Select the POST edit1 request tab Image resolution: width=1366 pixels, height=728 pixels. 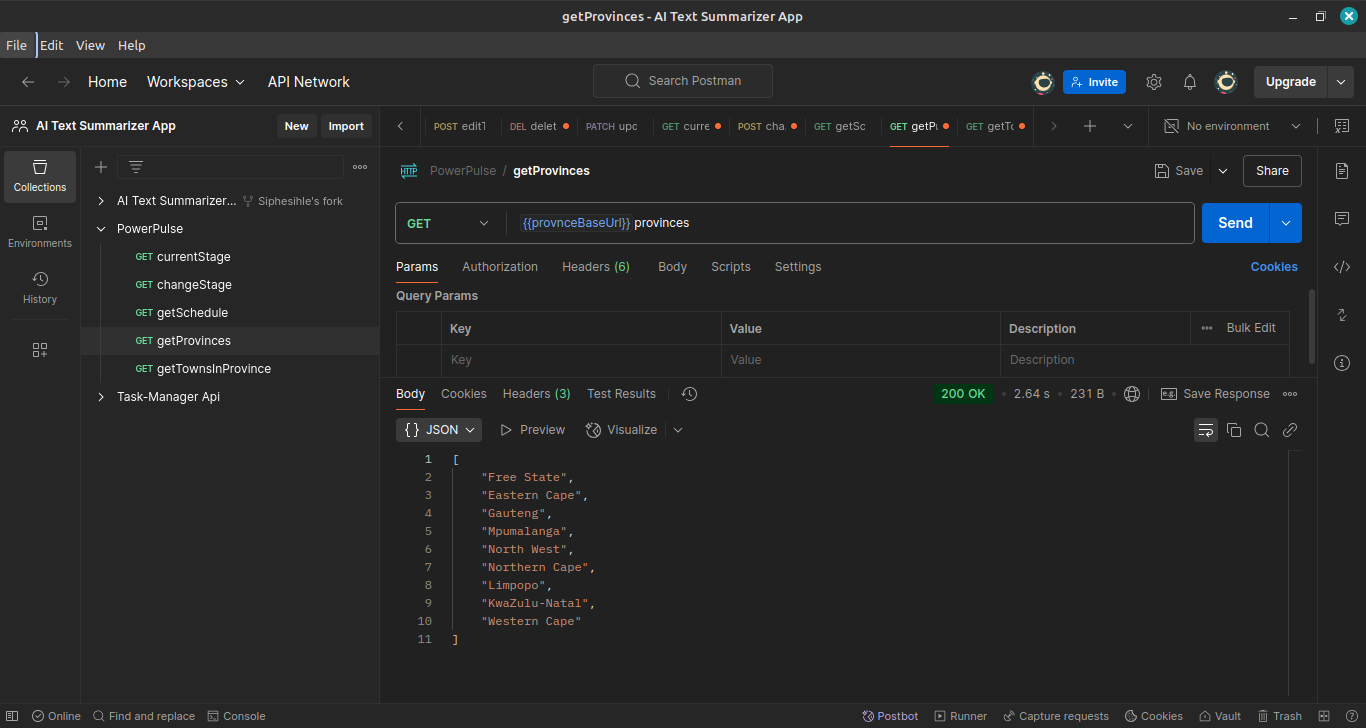tap(460, 126)
